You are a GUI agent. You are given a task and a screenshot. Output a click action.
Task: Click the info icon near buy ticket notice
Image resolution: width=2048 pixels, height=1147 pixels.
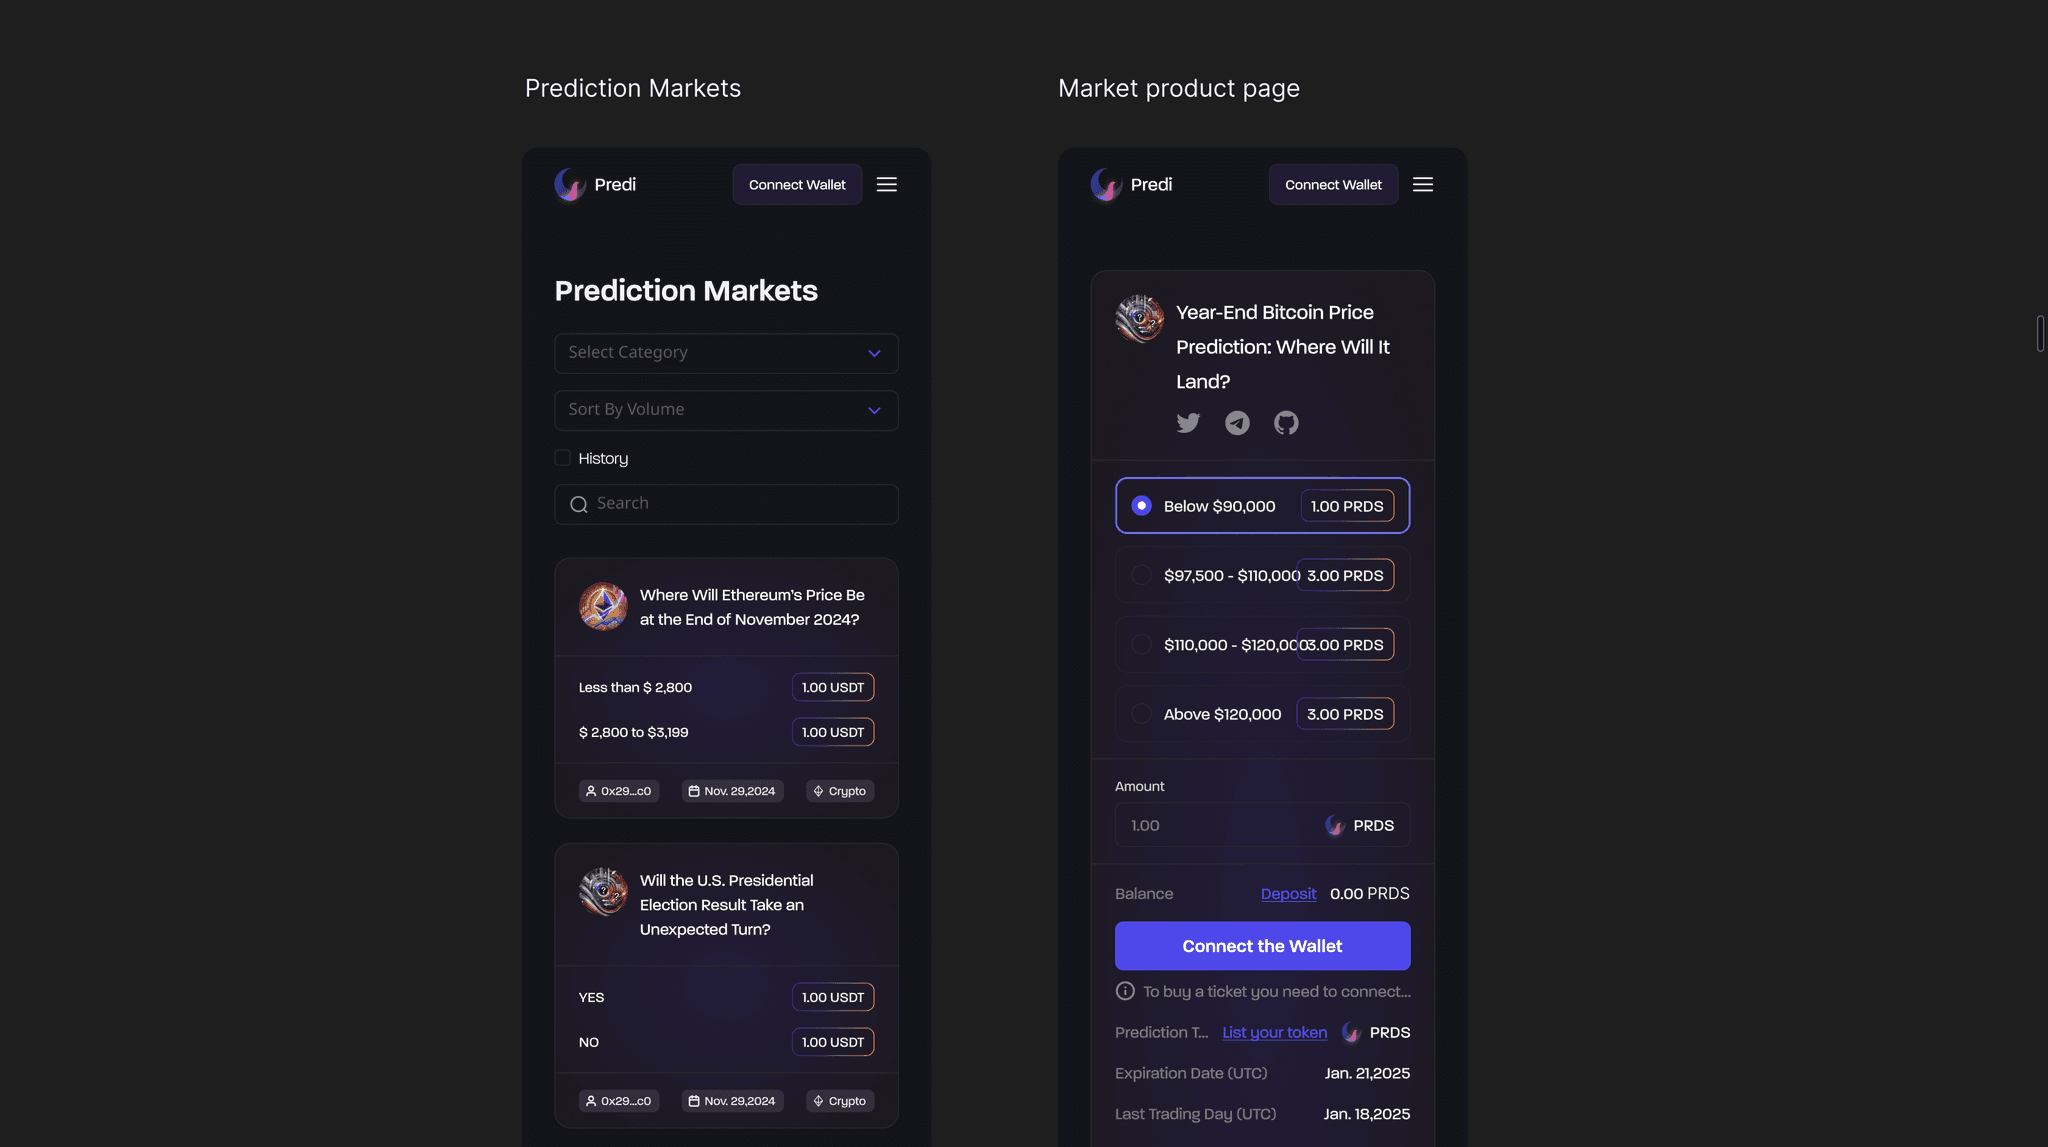(1125, 991)
